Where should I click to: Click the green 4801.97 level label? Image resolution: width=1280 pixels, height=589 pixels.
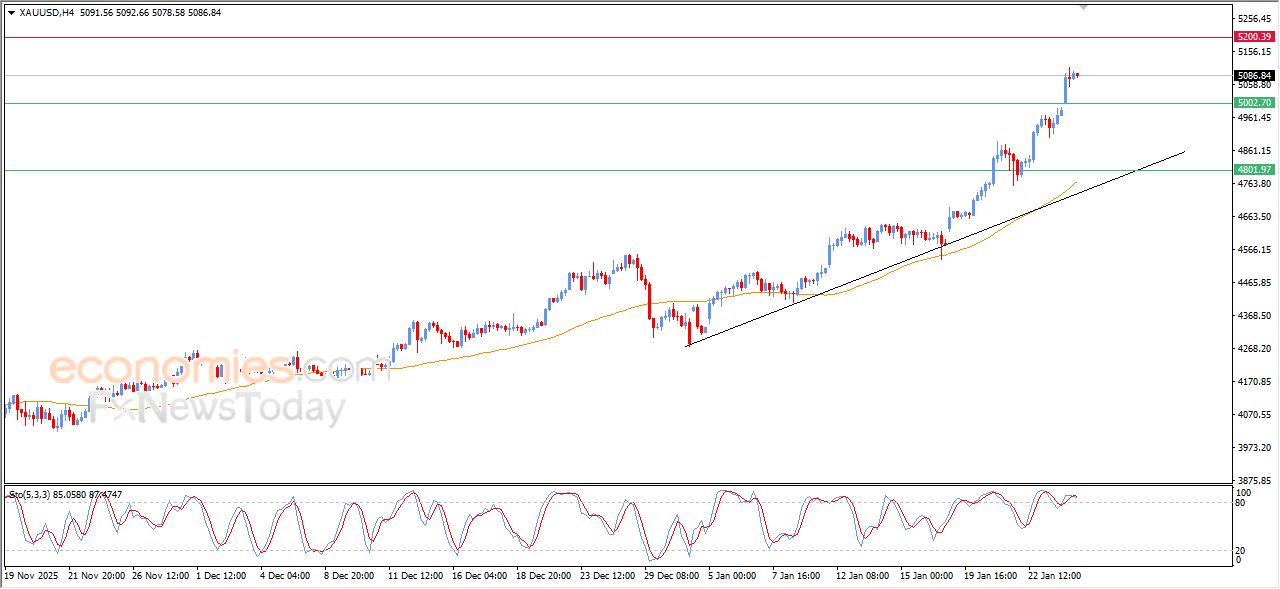pos(1254,170)
